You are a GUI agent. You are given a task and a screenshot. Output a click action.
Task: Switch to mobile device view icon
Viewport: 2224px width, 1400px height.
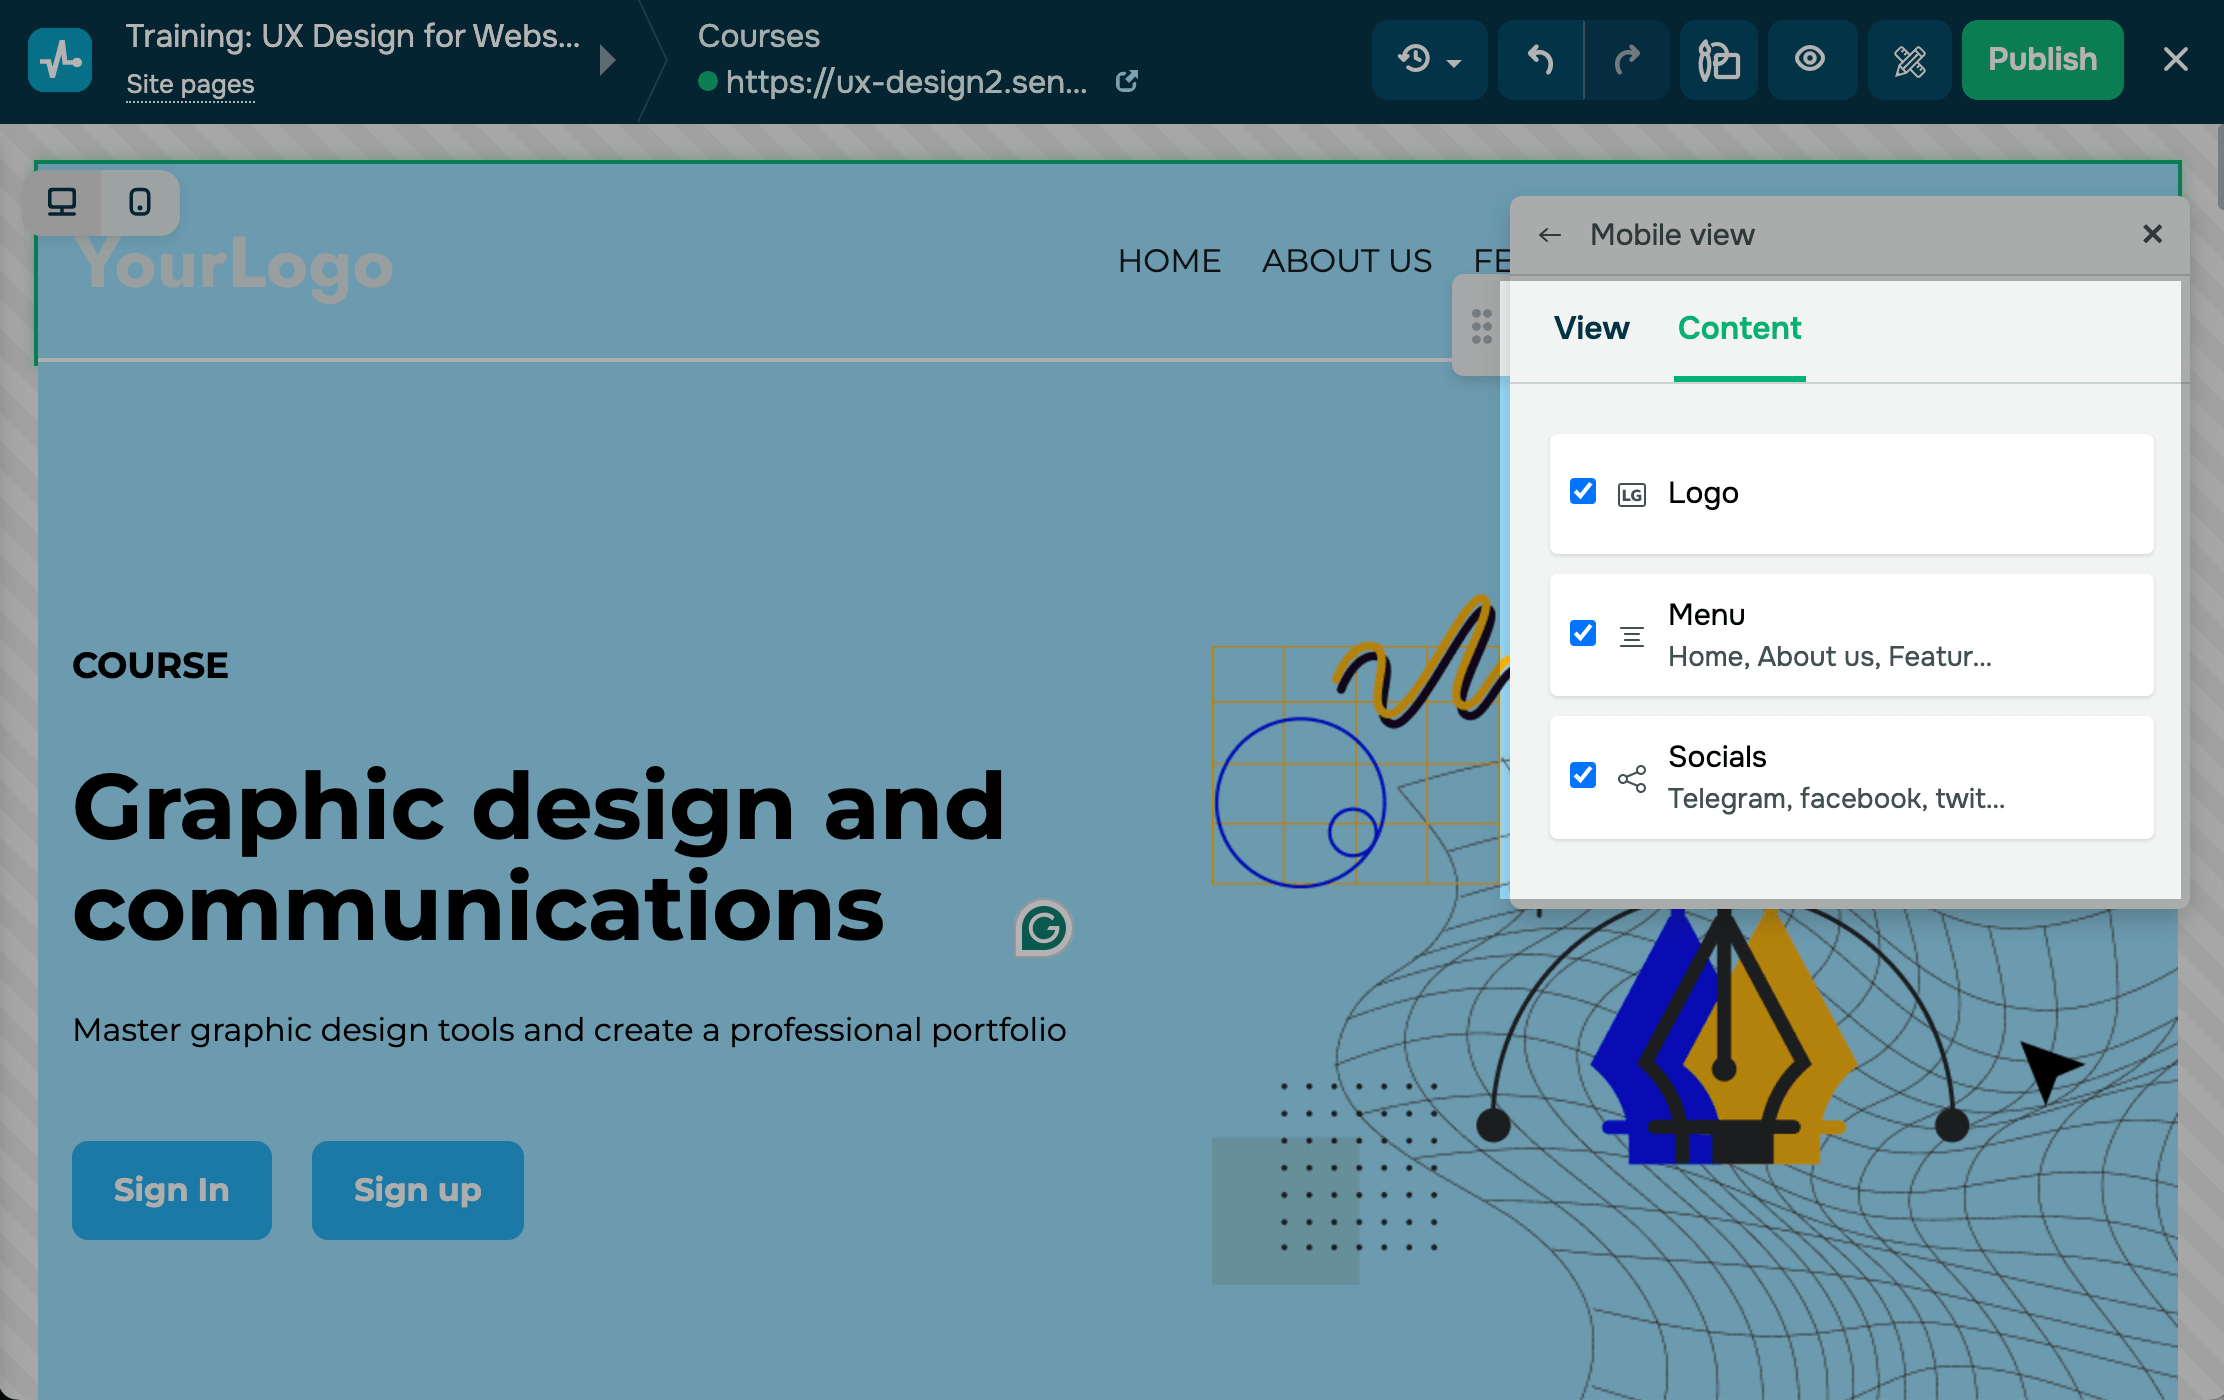coord(140,202)
